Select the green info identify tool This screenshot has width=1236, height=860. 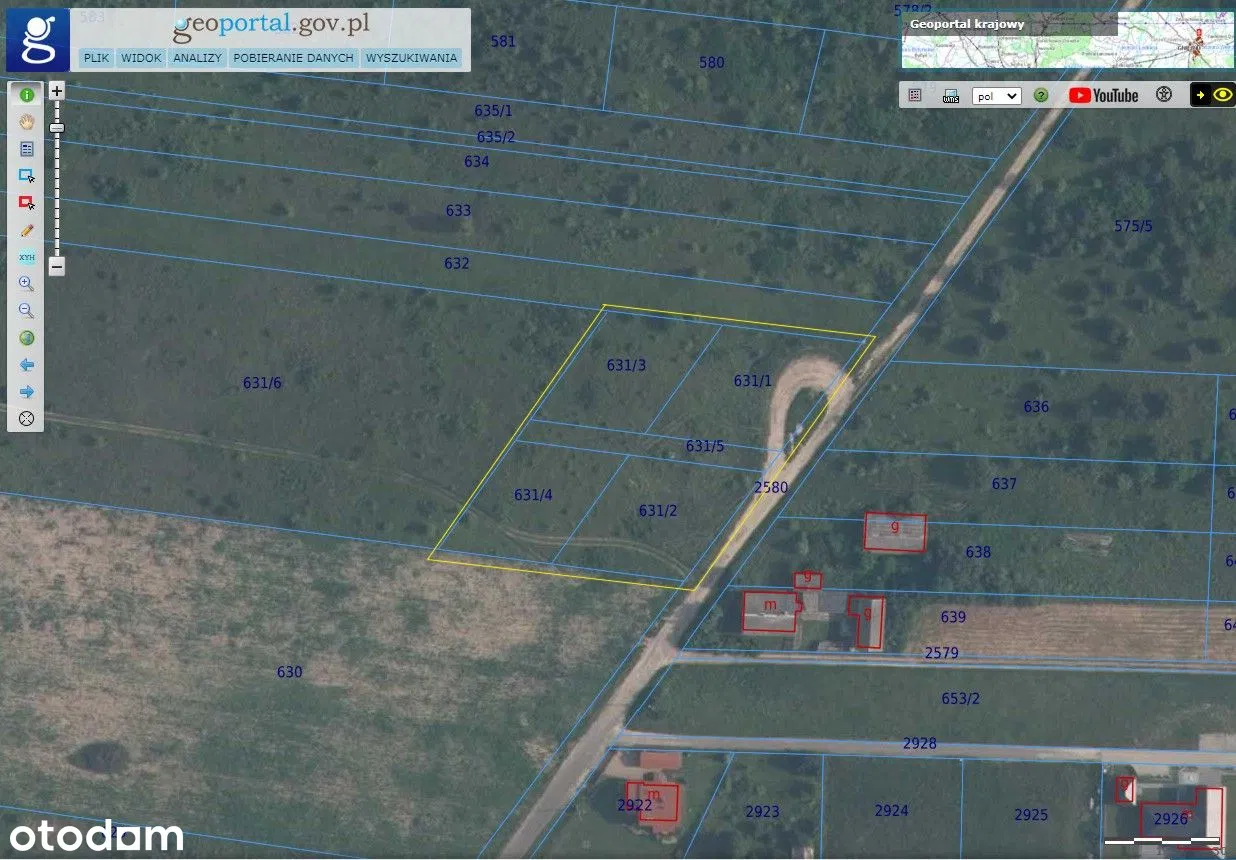pyautogui.click(x=27, y=95)
